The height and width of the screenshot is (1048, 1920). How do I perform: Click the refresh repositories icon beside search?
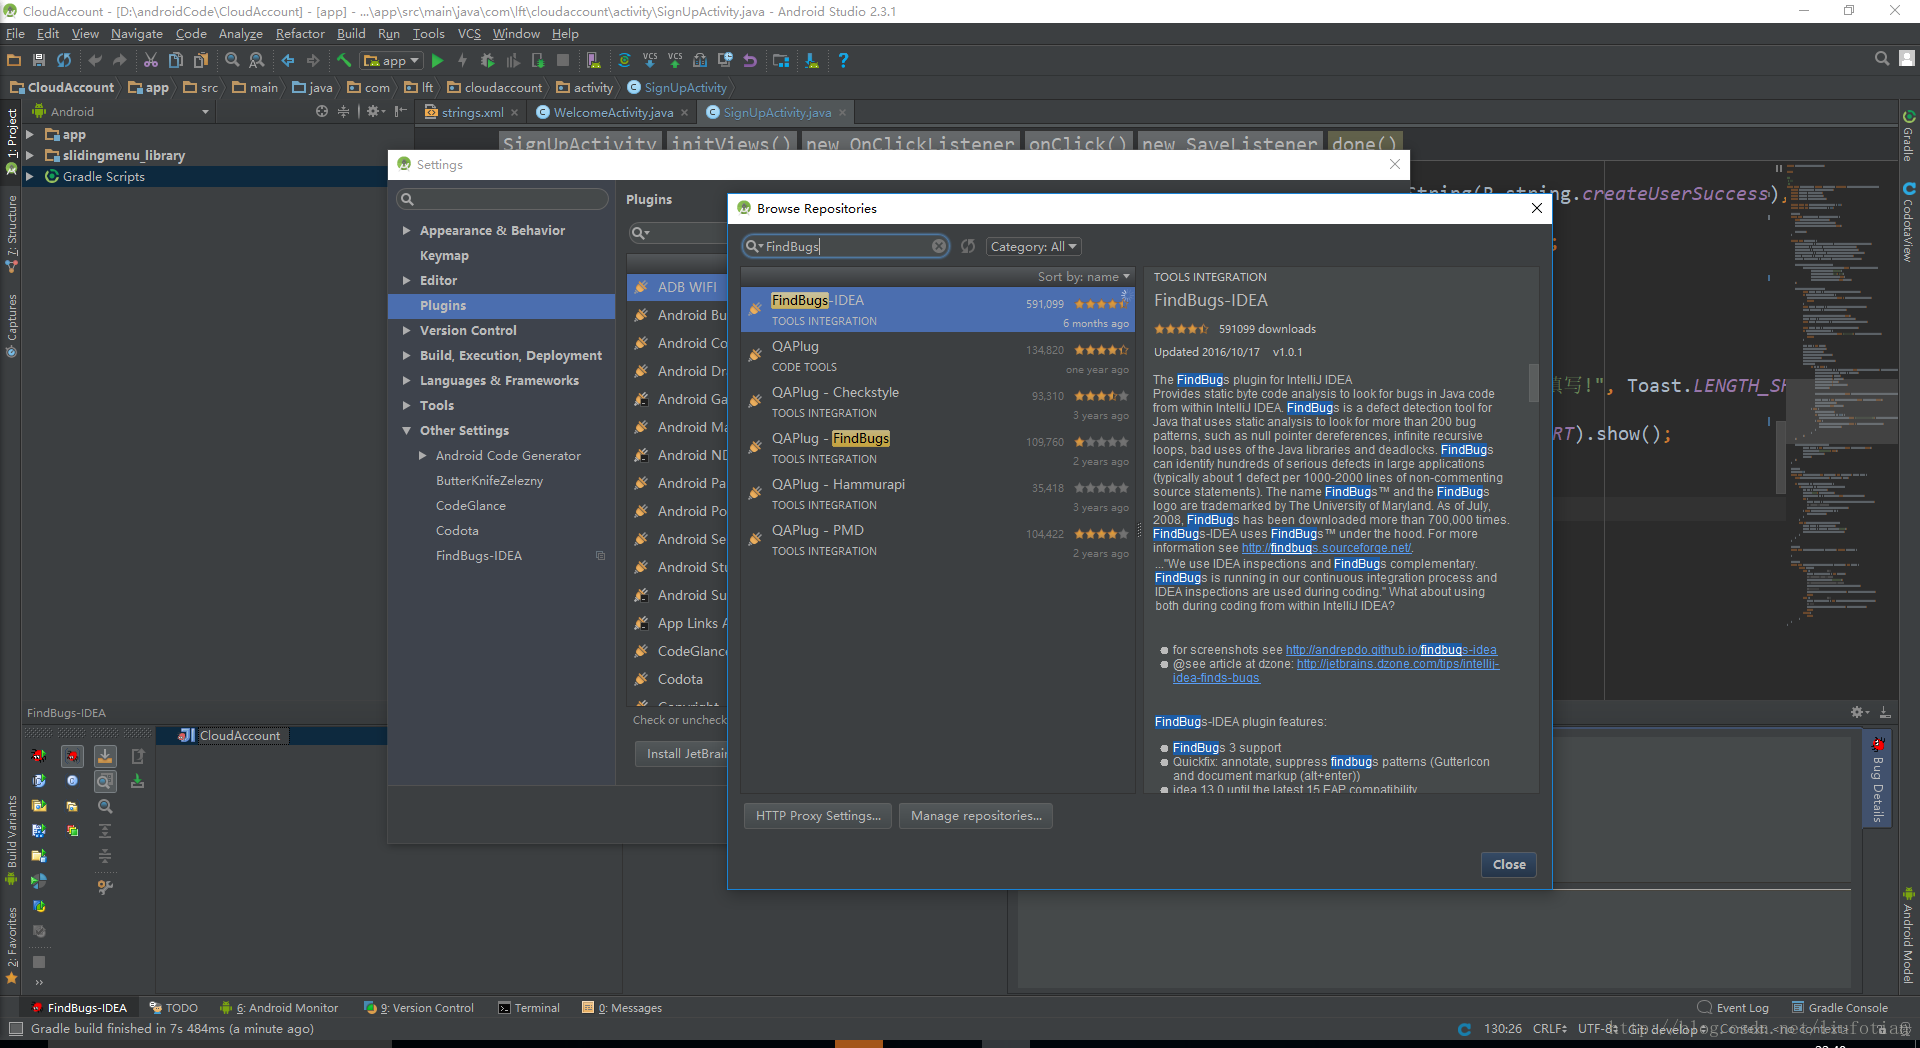[968, 246]
